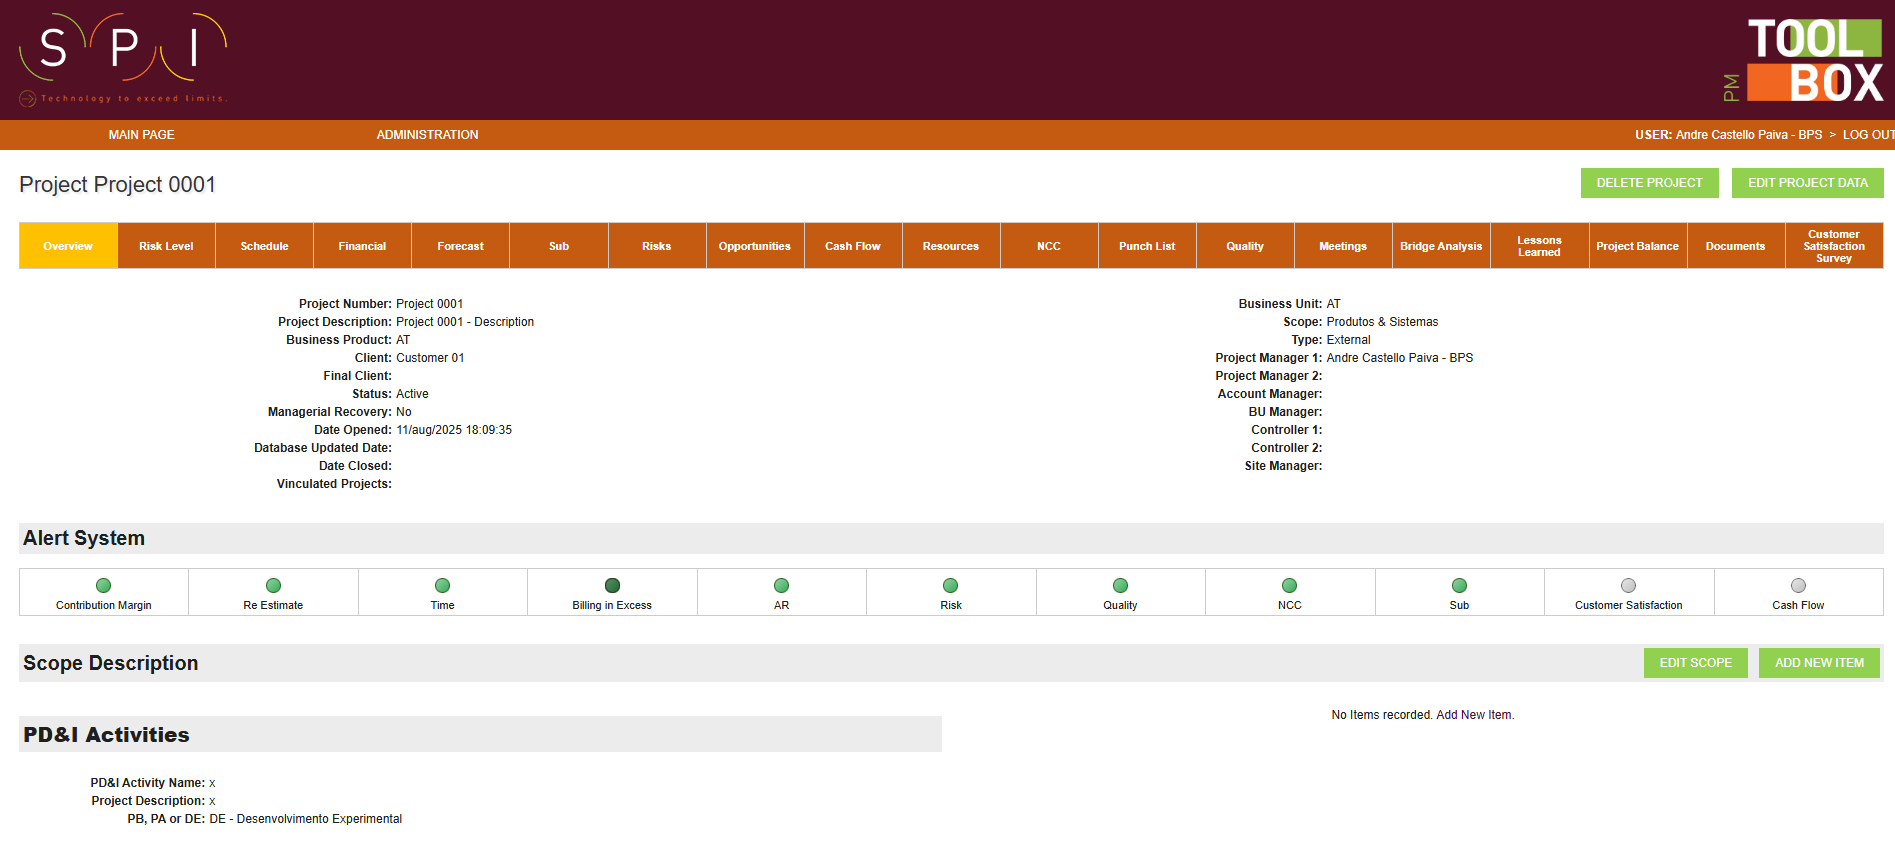Click user name Andre Castello Paiva - BPS

tap(1749, 135)
